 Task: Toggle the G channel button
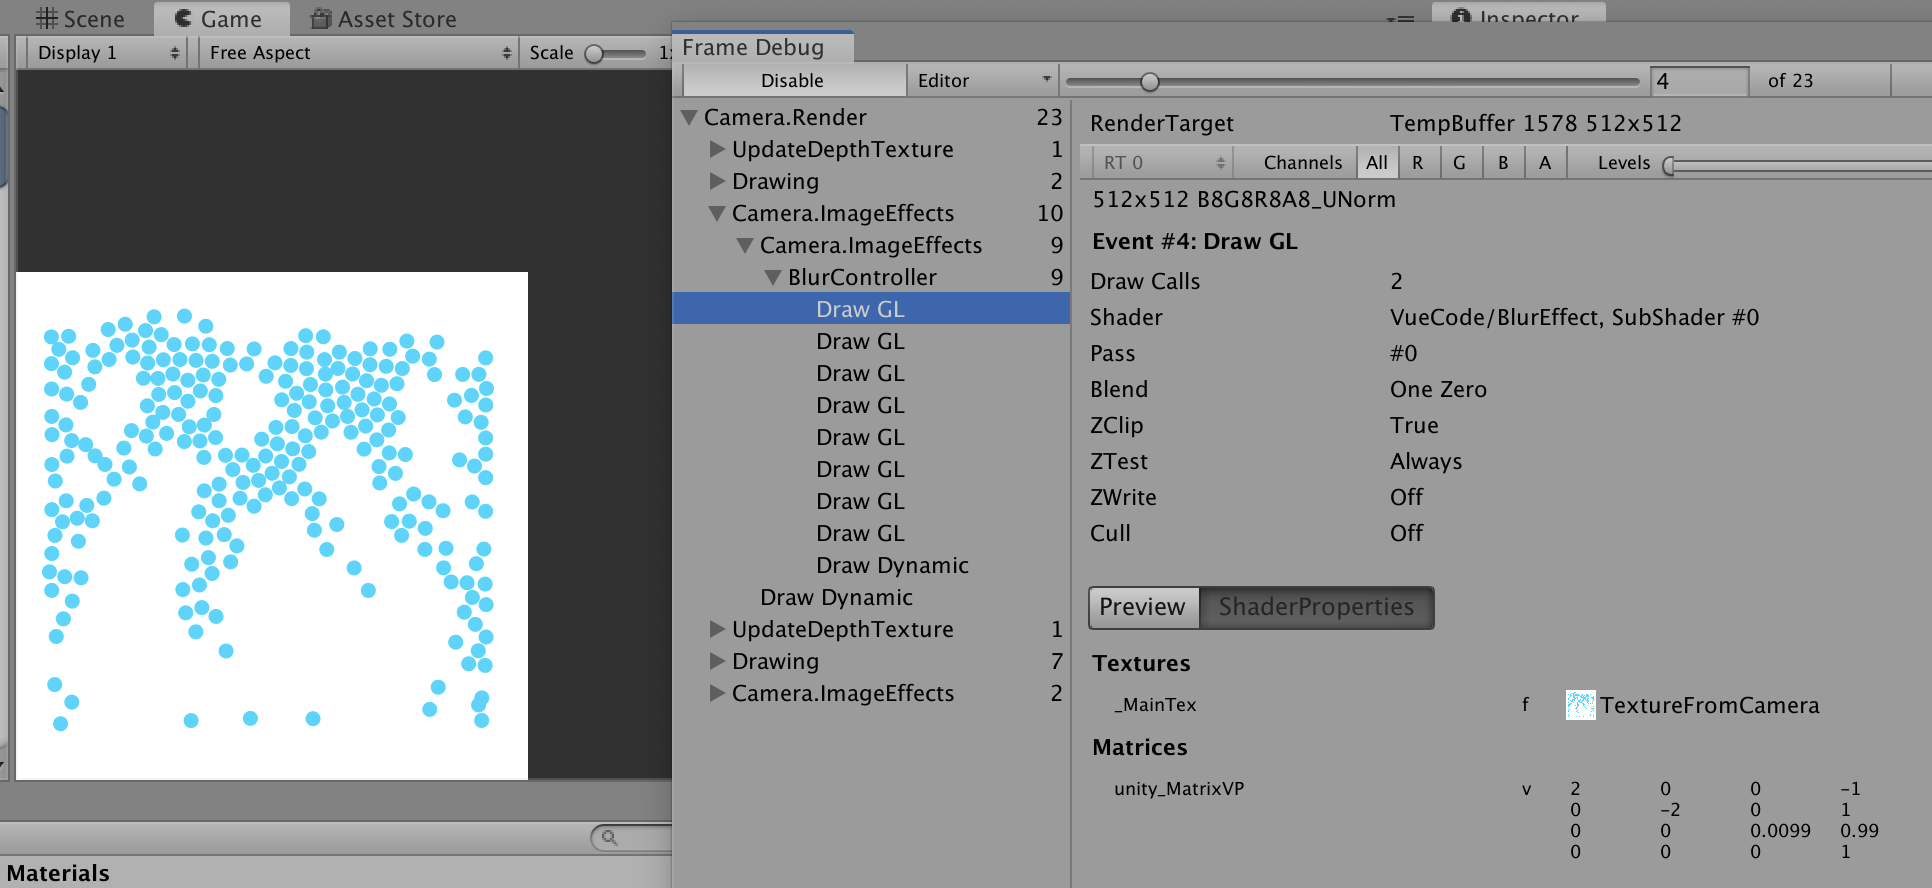pos(1460,163)
